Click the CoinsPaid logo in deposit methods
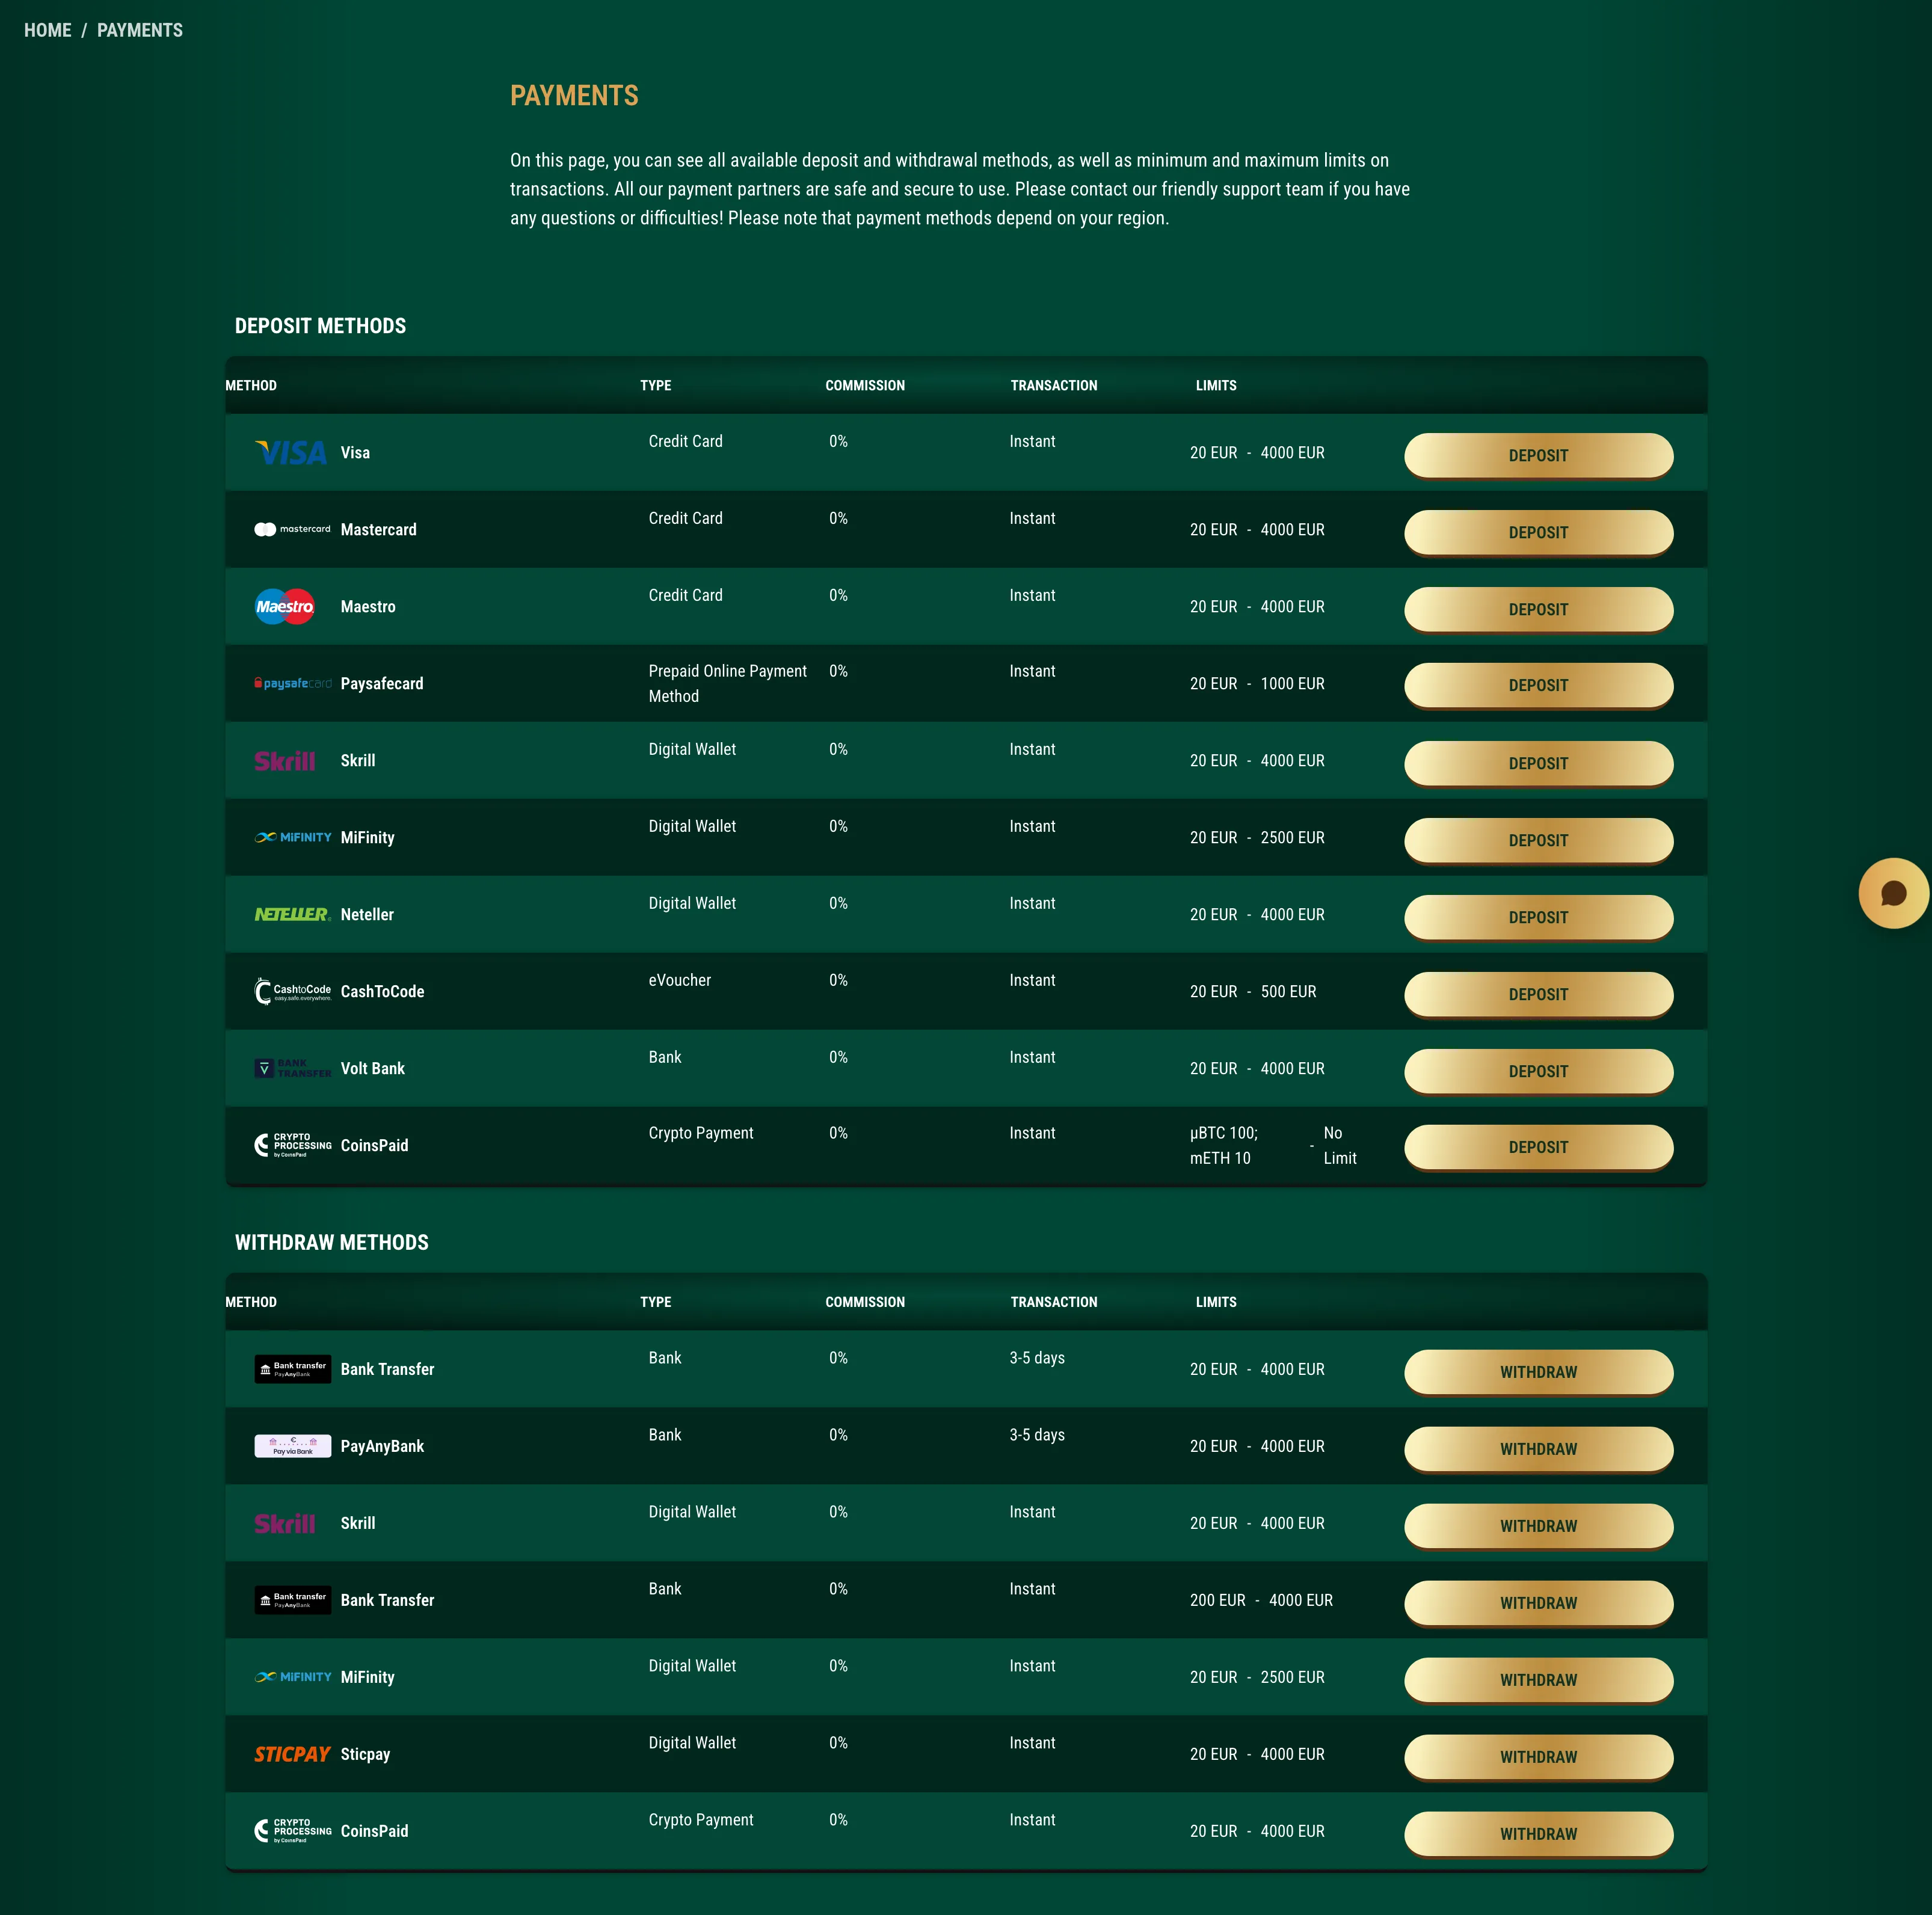This screenshot has height=1915, width=1932. click(292, 1145)
